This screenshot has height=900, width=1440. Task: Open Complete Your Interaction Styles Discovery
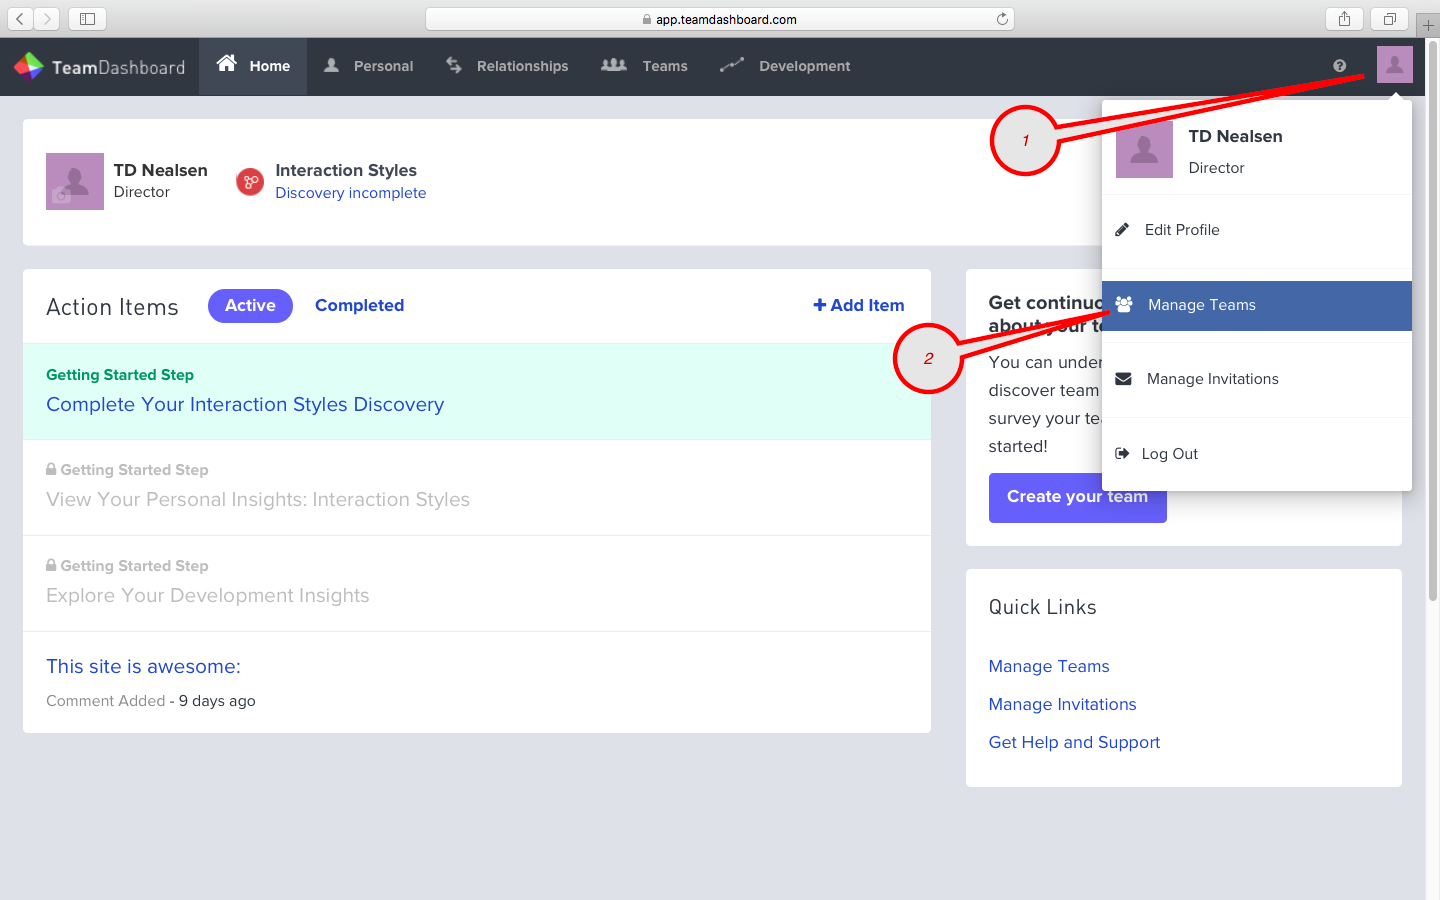(245, 405)
